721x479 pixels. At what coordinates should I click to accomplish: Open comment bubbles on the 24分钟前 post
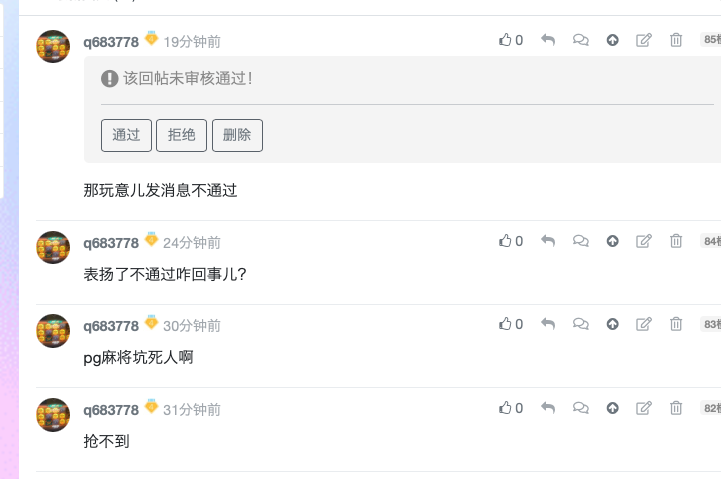pos(580,241)
